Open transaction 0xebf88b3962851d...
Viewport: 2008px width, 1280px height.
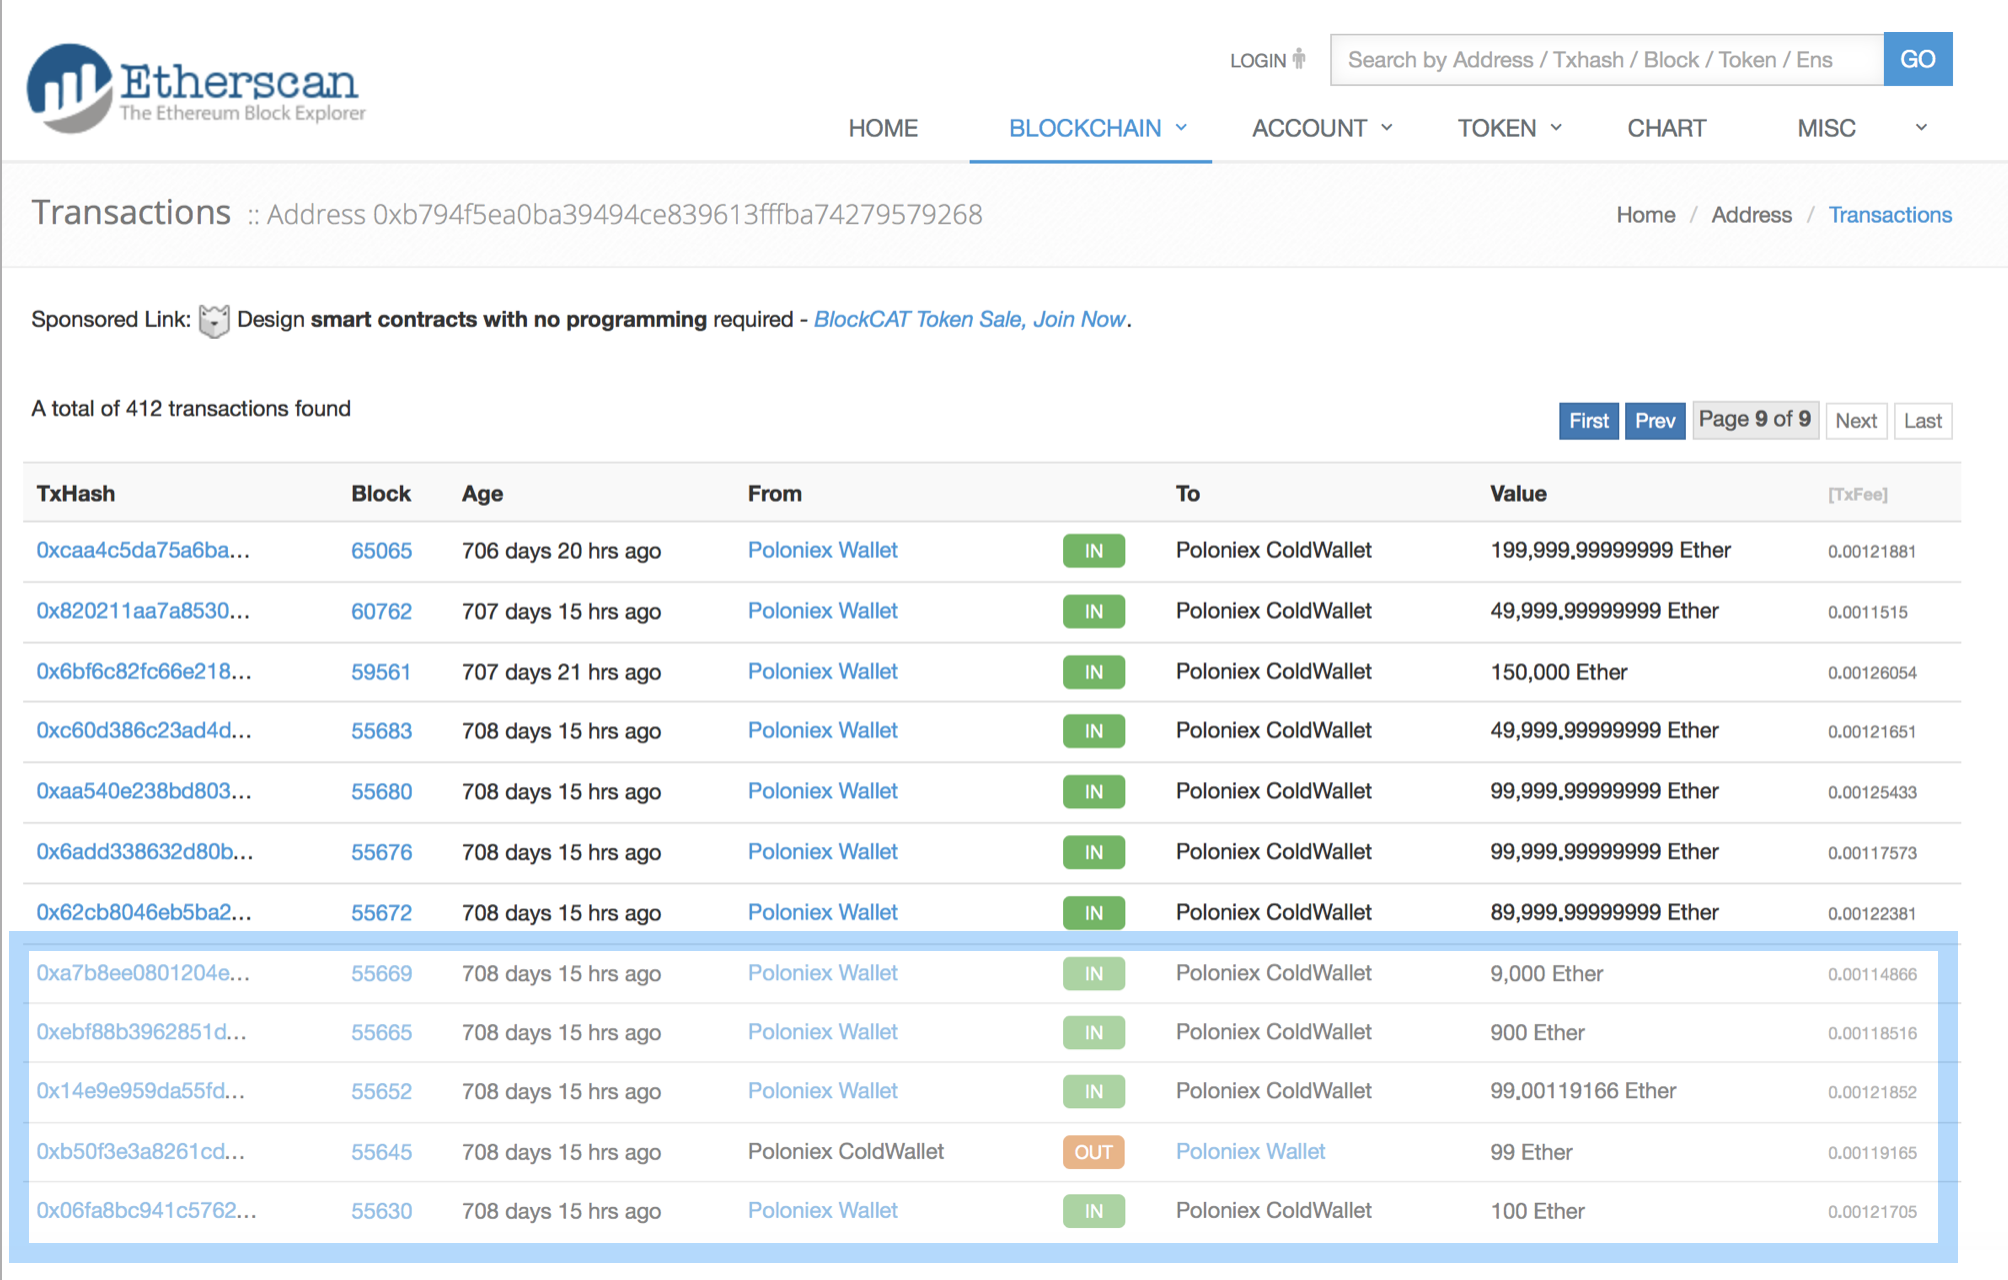coord(141,1032)
